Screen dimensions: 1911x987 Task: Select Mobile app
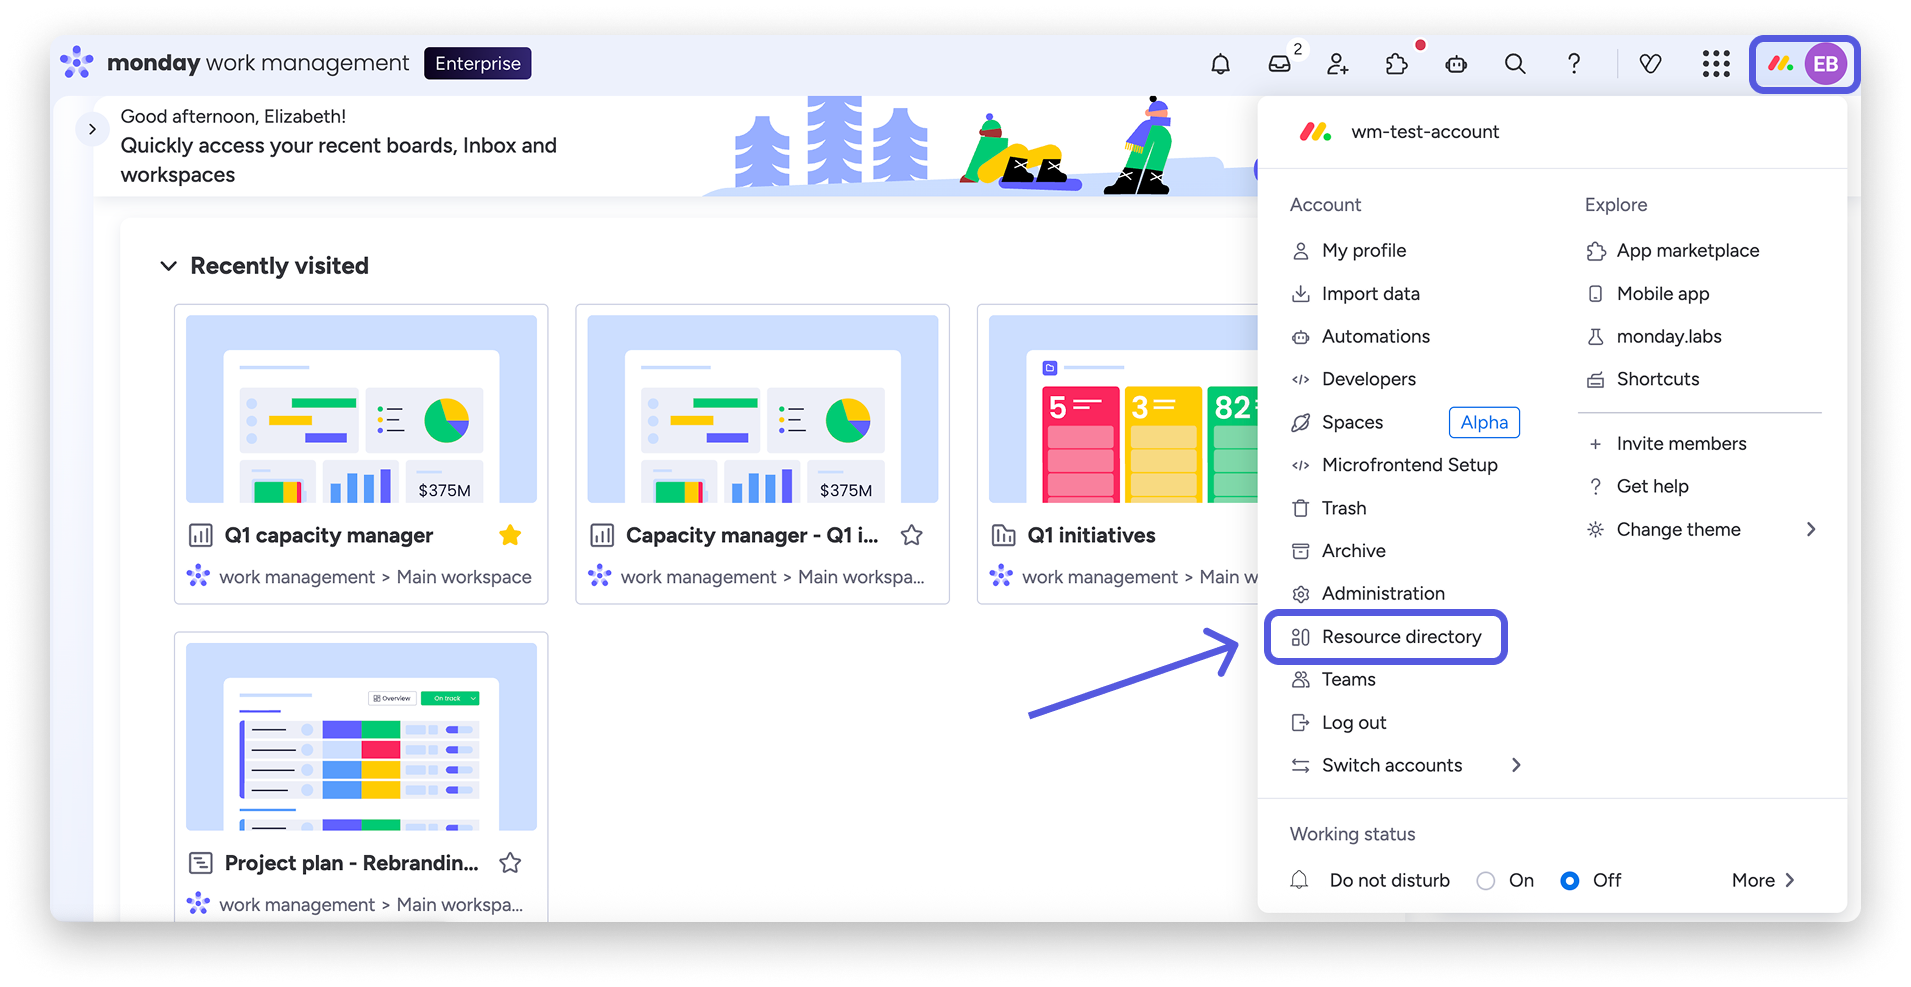(1663, 294)
